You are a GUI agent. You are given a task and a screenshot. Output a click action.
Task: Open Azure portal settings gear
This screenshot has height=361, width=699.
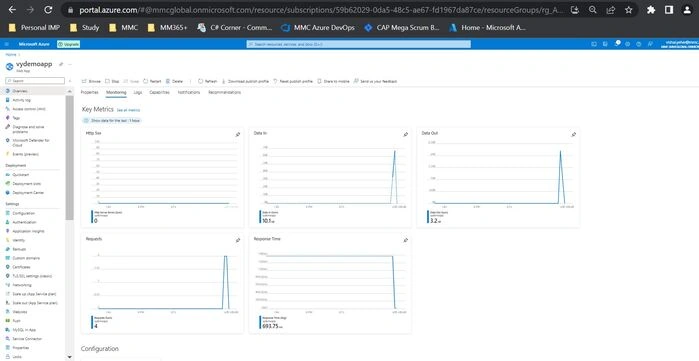click(628, 44)
